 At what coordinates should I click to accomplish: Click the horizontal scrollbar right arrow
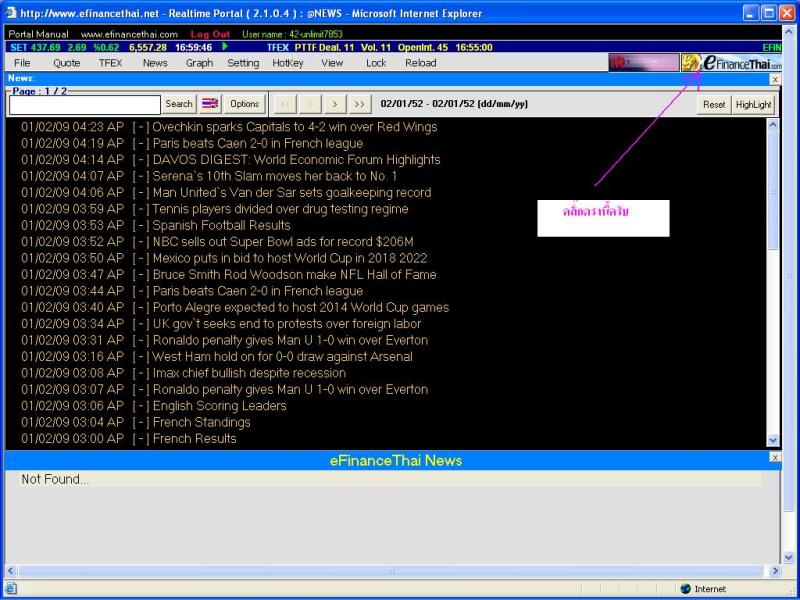coord(775,571)
